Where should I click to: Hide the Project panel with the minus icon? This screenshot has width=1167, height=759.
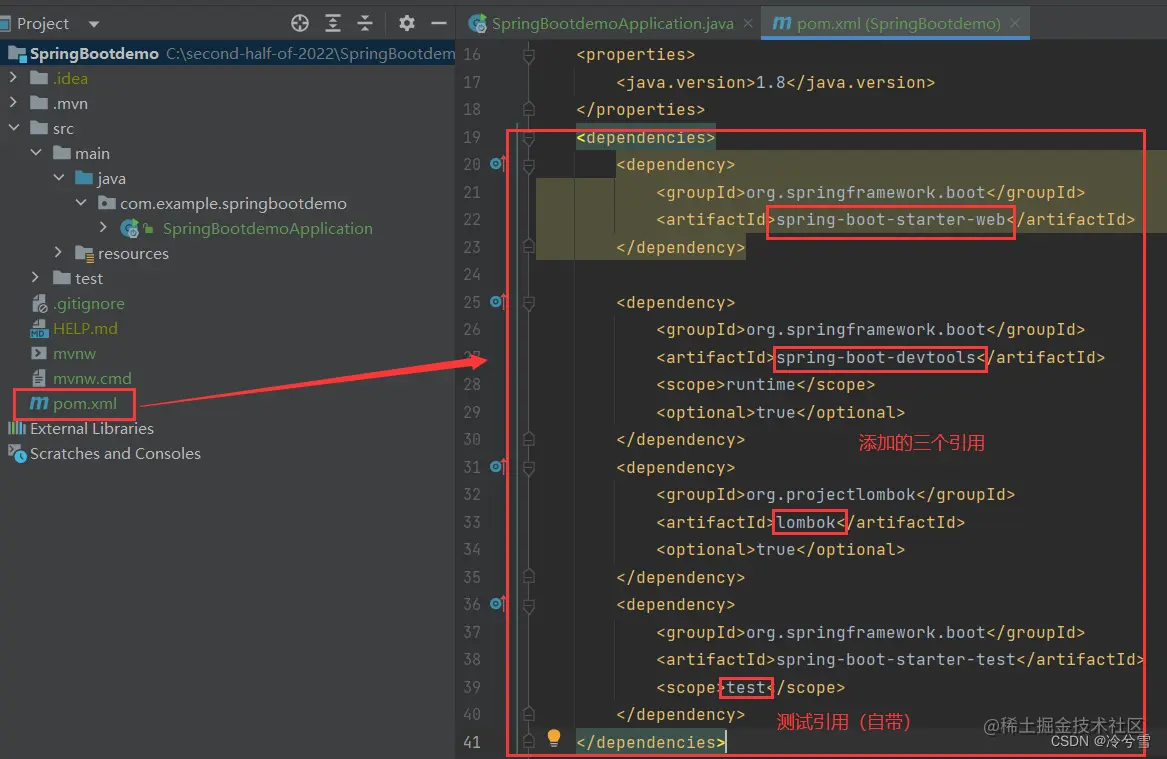pos(439,23)
